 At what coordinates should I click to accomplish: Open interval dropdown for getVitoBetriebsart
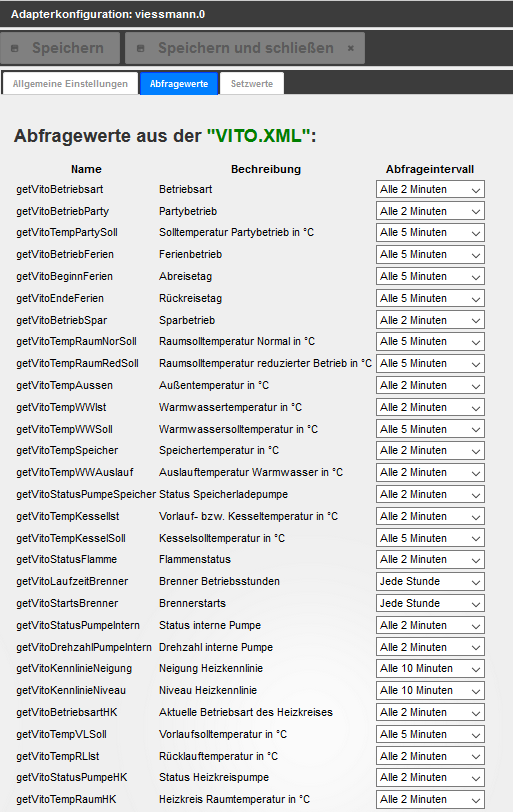[x=430, y=190]
